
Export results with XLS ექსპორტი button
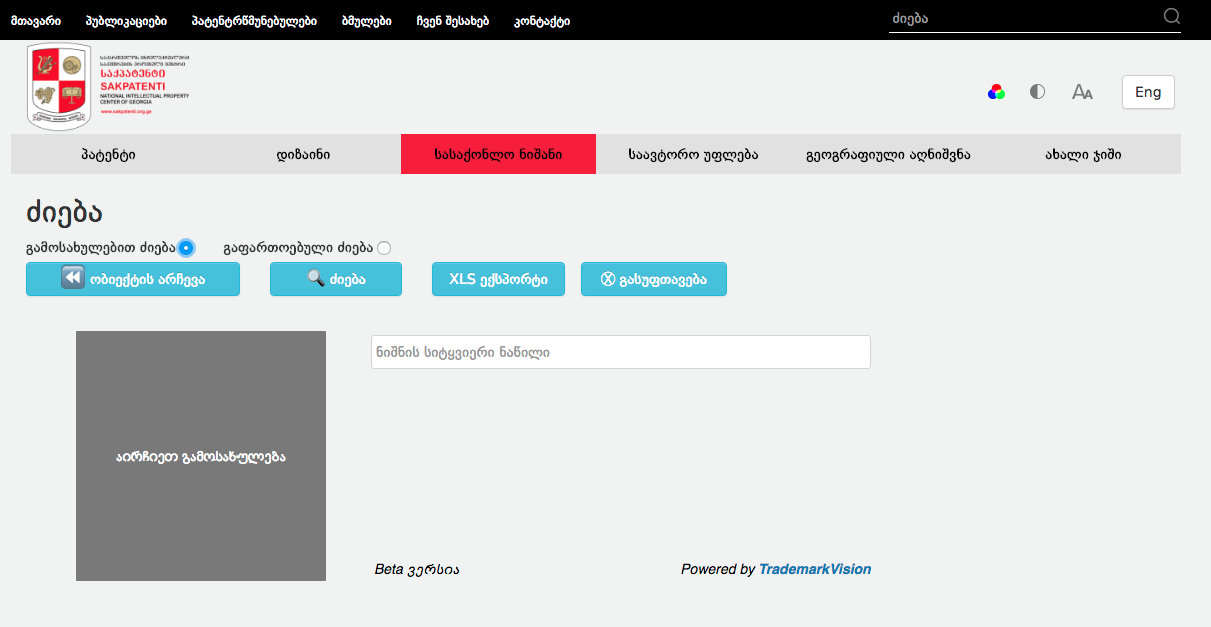498,279
